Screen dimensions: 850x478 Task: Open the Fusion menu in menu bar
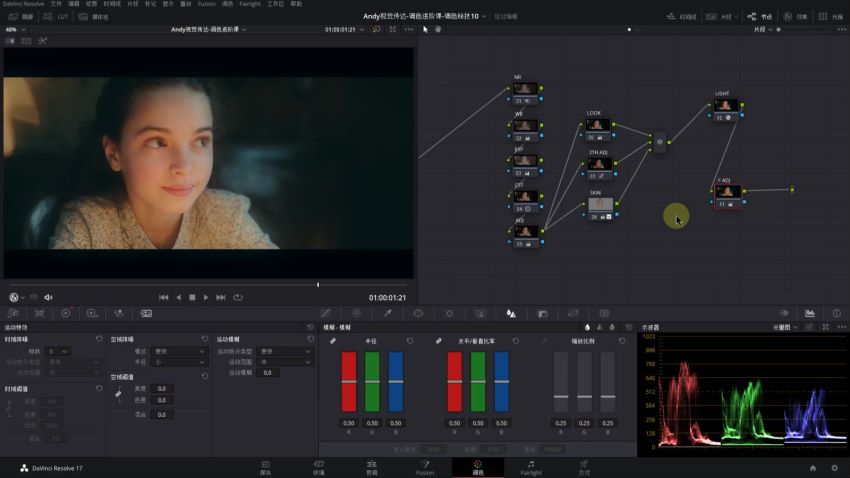pos(206,4)
